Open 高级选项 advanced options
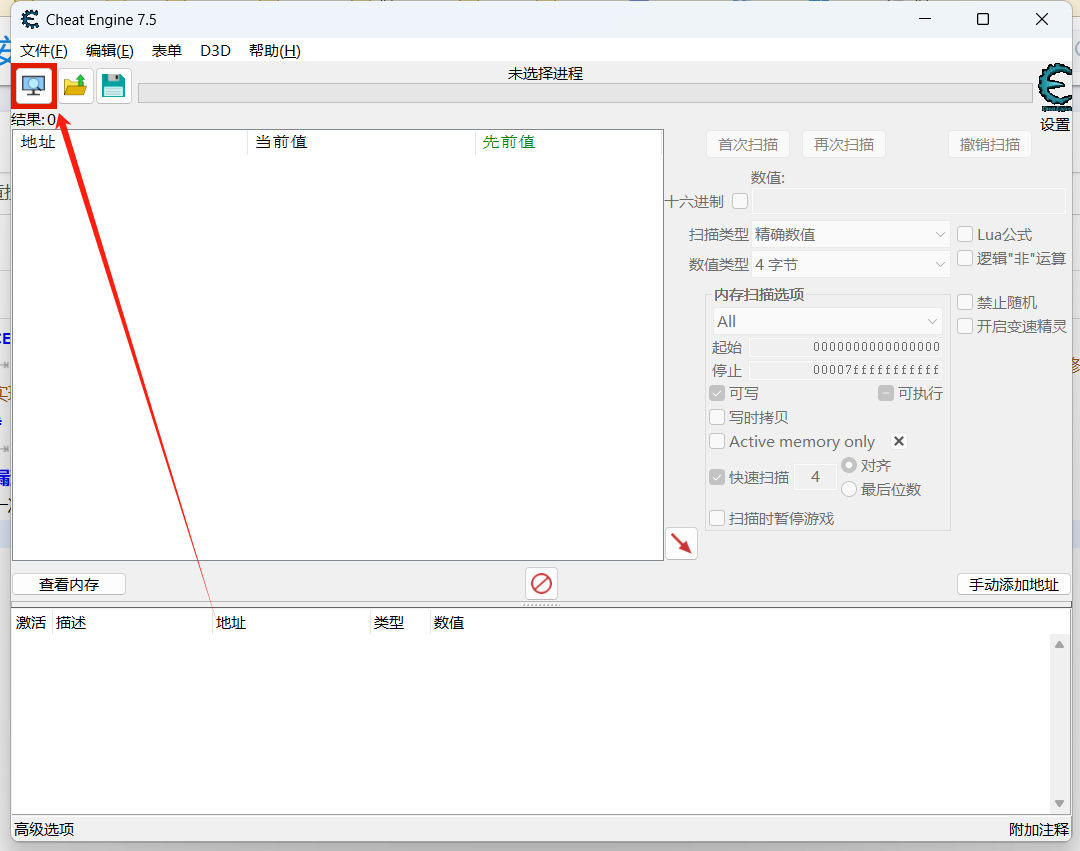This screenshot has width=1080, height=851. (x=44, y=830)
